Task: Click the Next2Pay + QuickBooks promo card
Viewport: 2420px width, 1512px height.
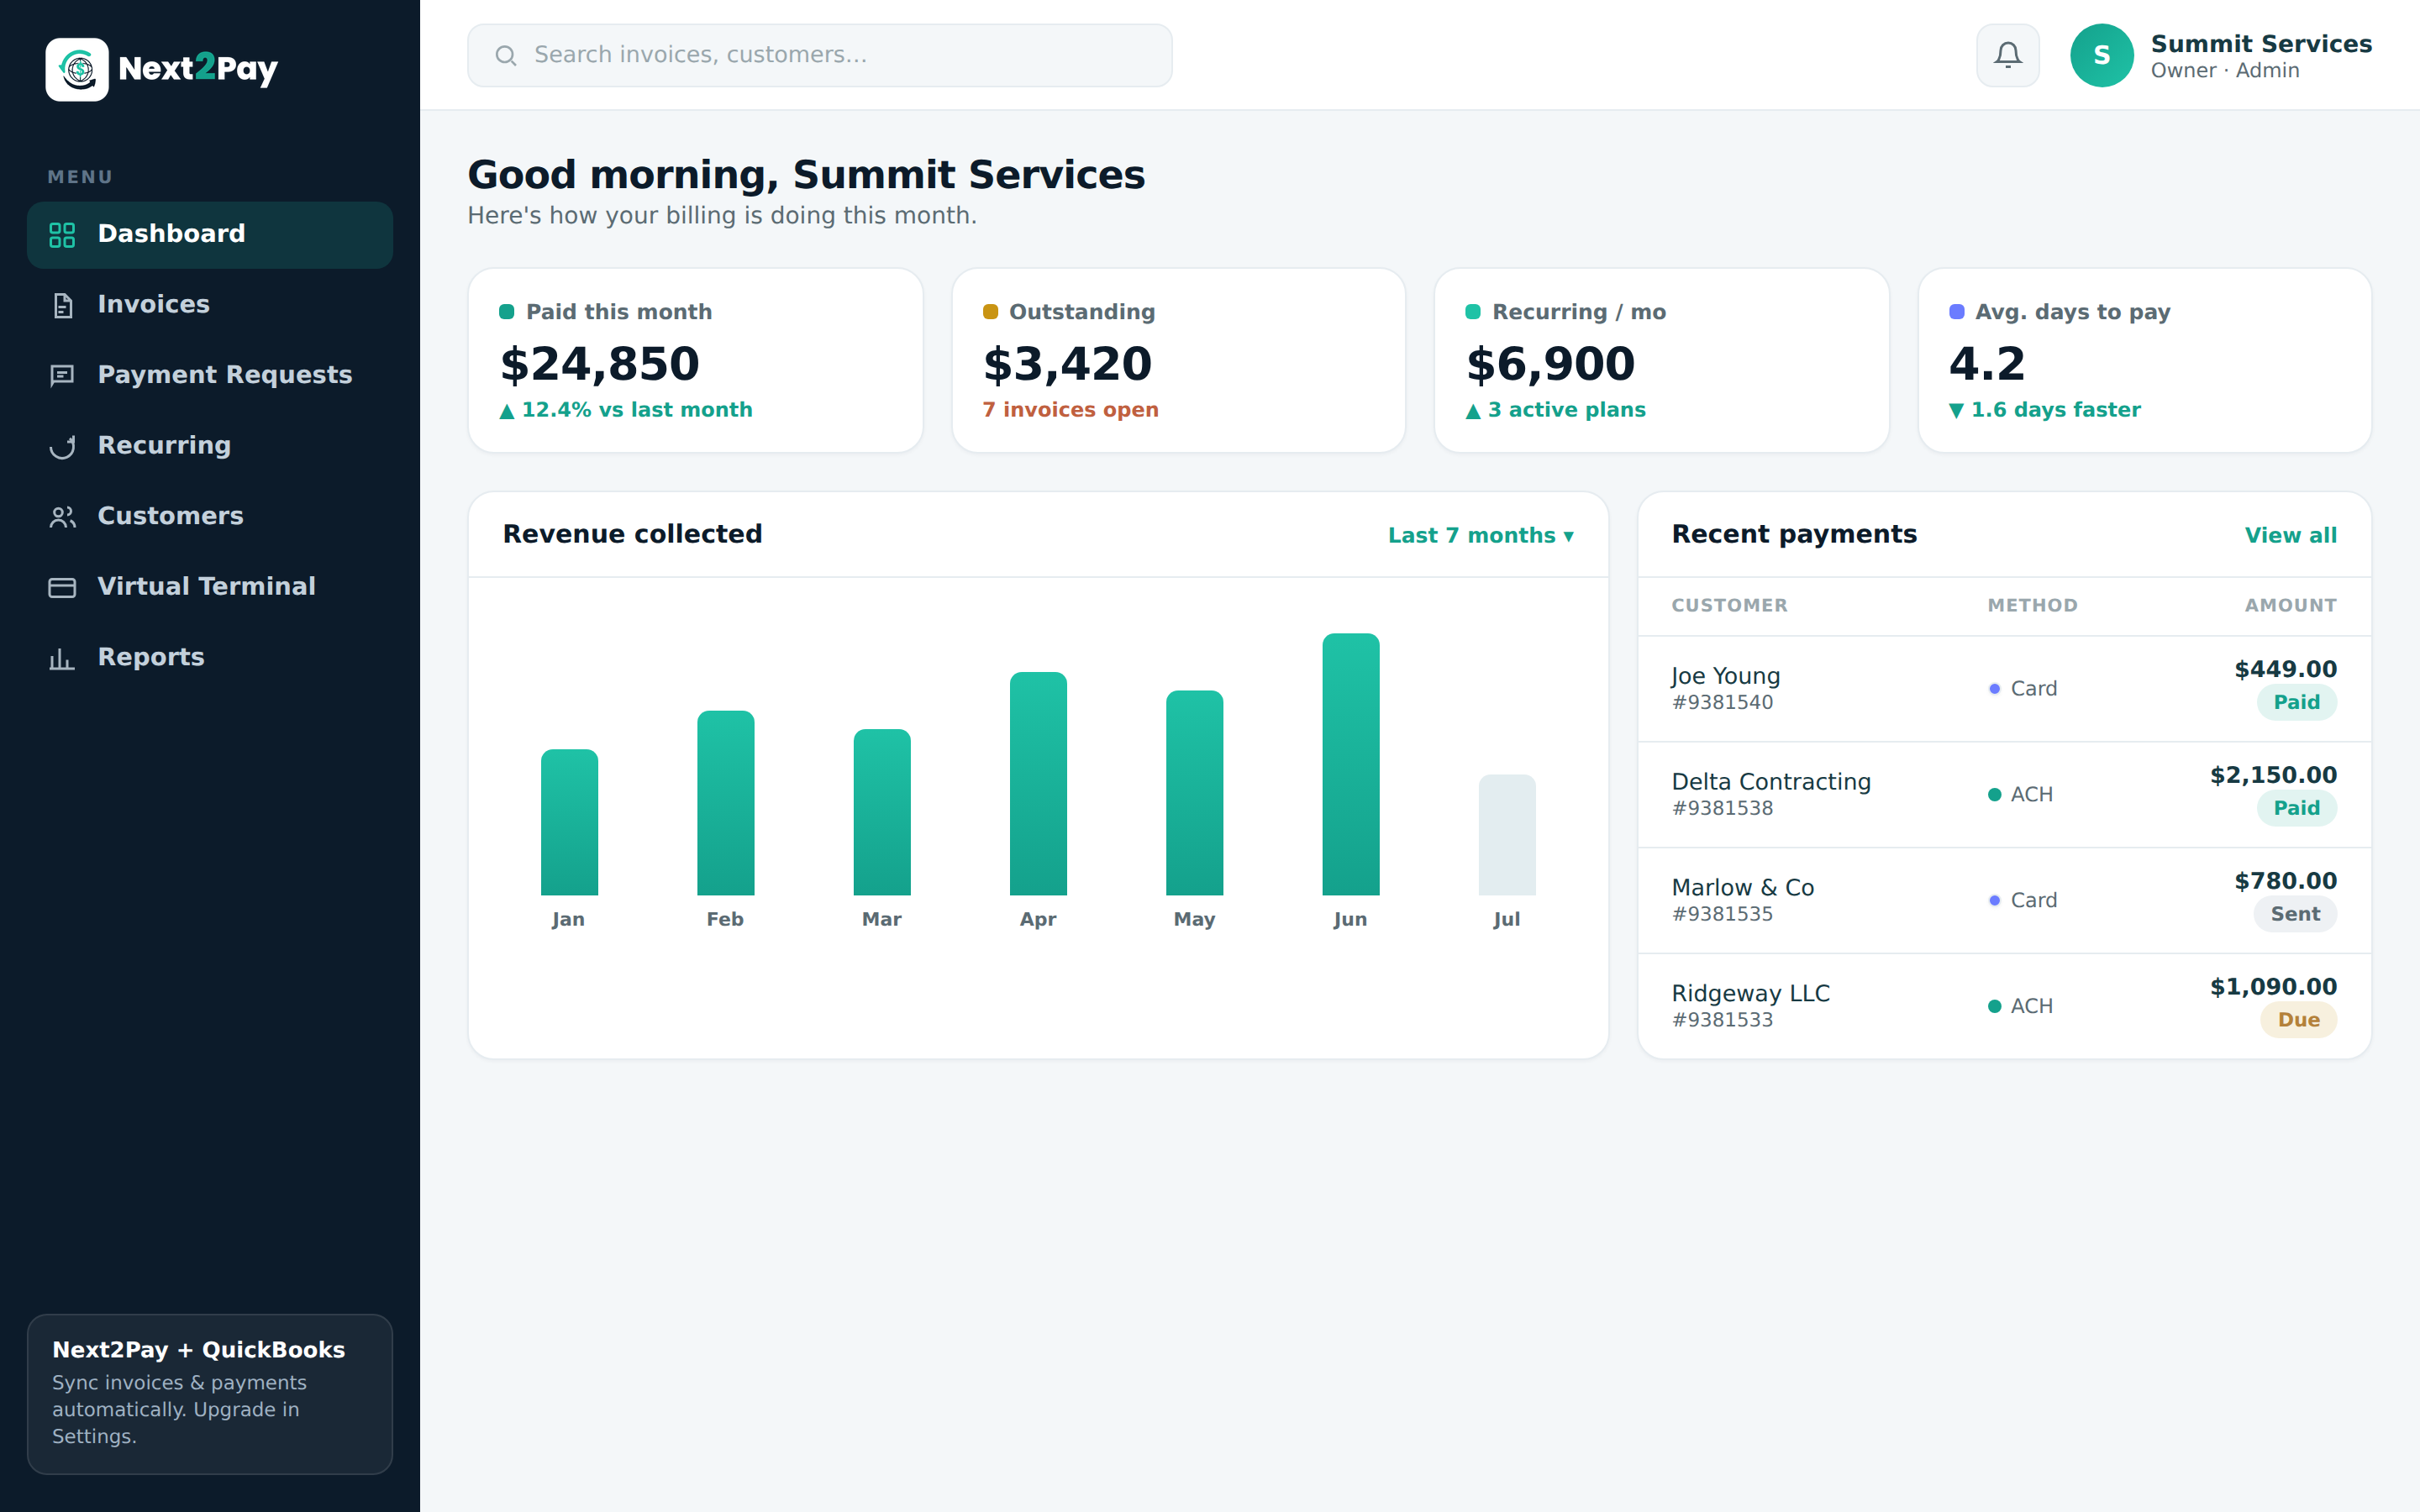Action: point(210,1394)
